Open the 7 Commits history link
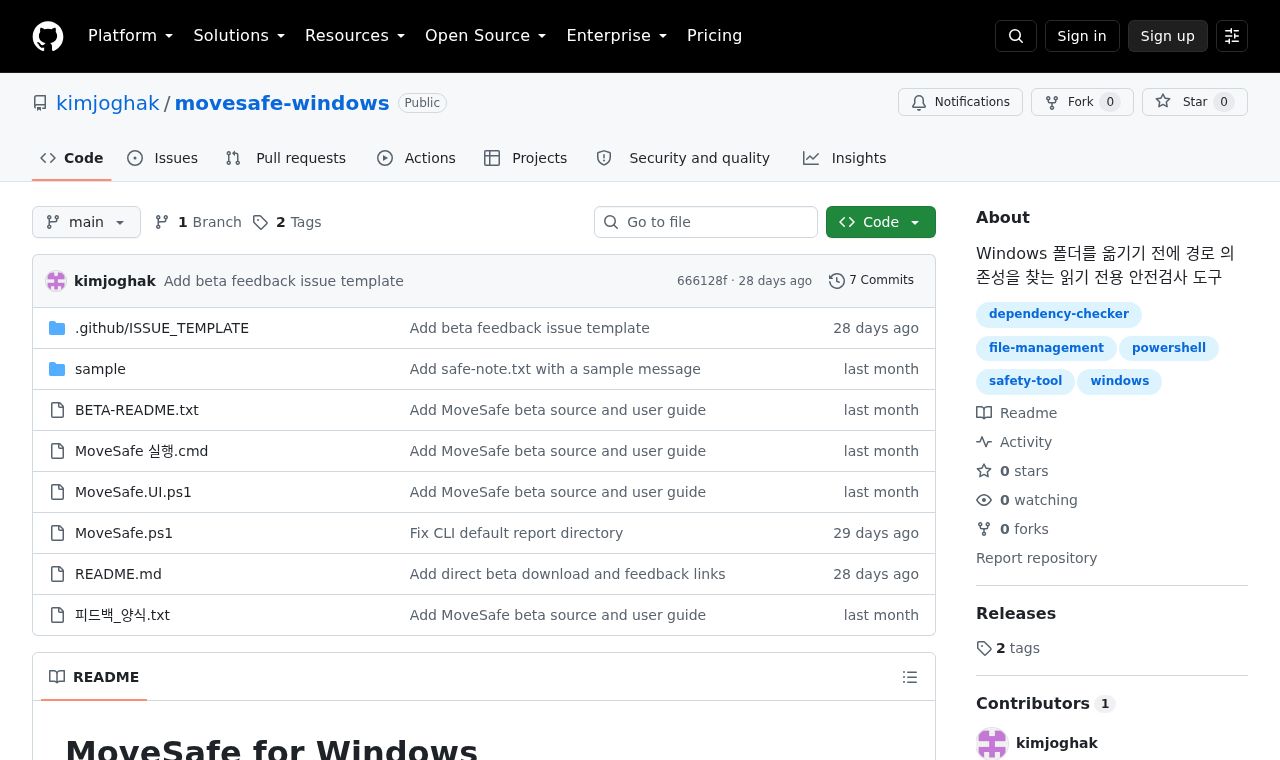Image resolution: width=1280 pixels, height=760 pixels. (872, 281)
